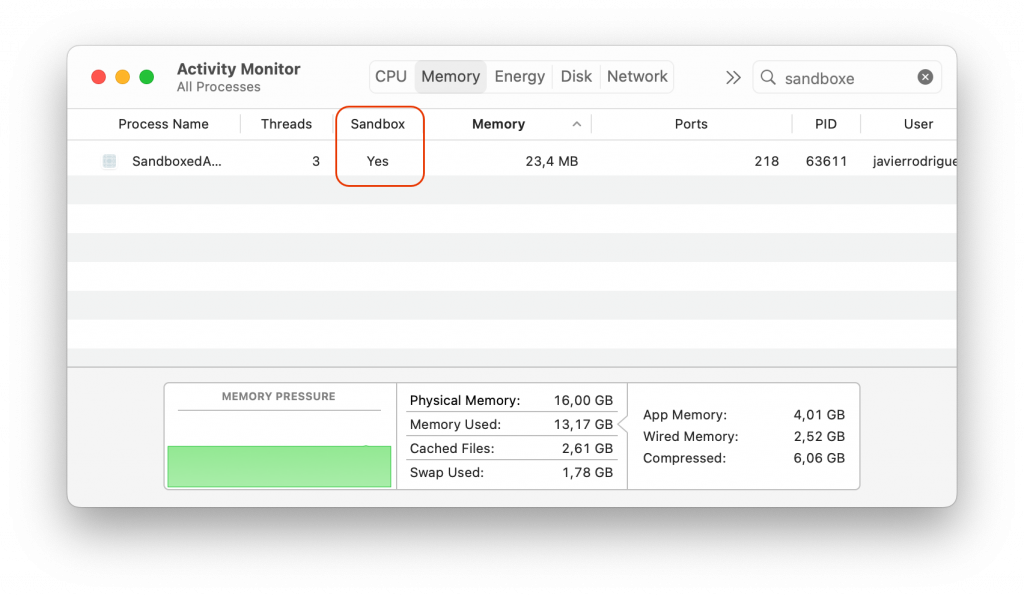
Task: Sort processes by the Ports column
Action: click(x=691, y=124)
